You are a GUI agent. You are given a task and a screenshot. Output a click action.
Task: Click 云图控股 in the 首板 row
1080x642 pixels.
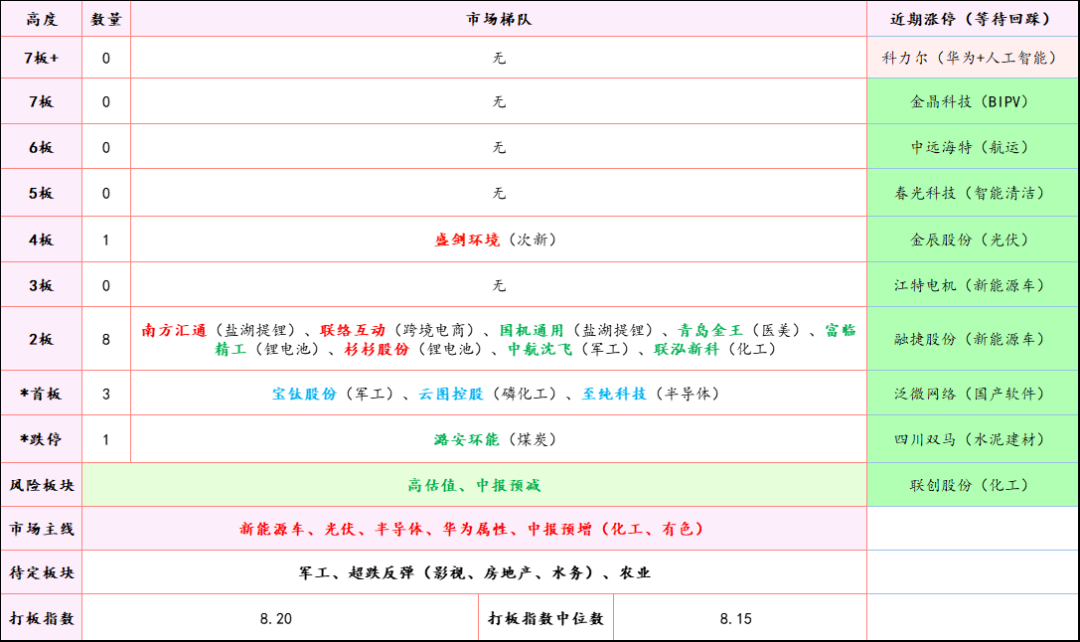click(450, 393)
